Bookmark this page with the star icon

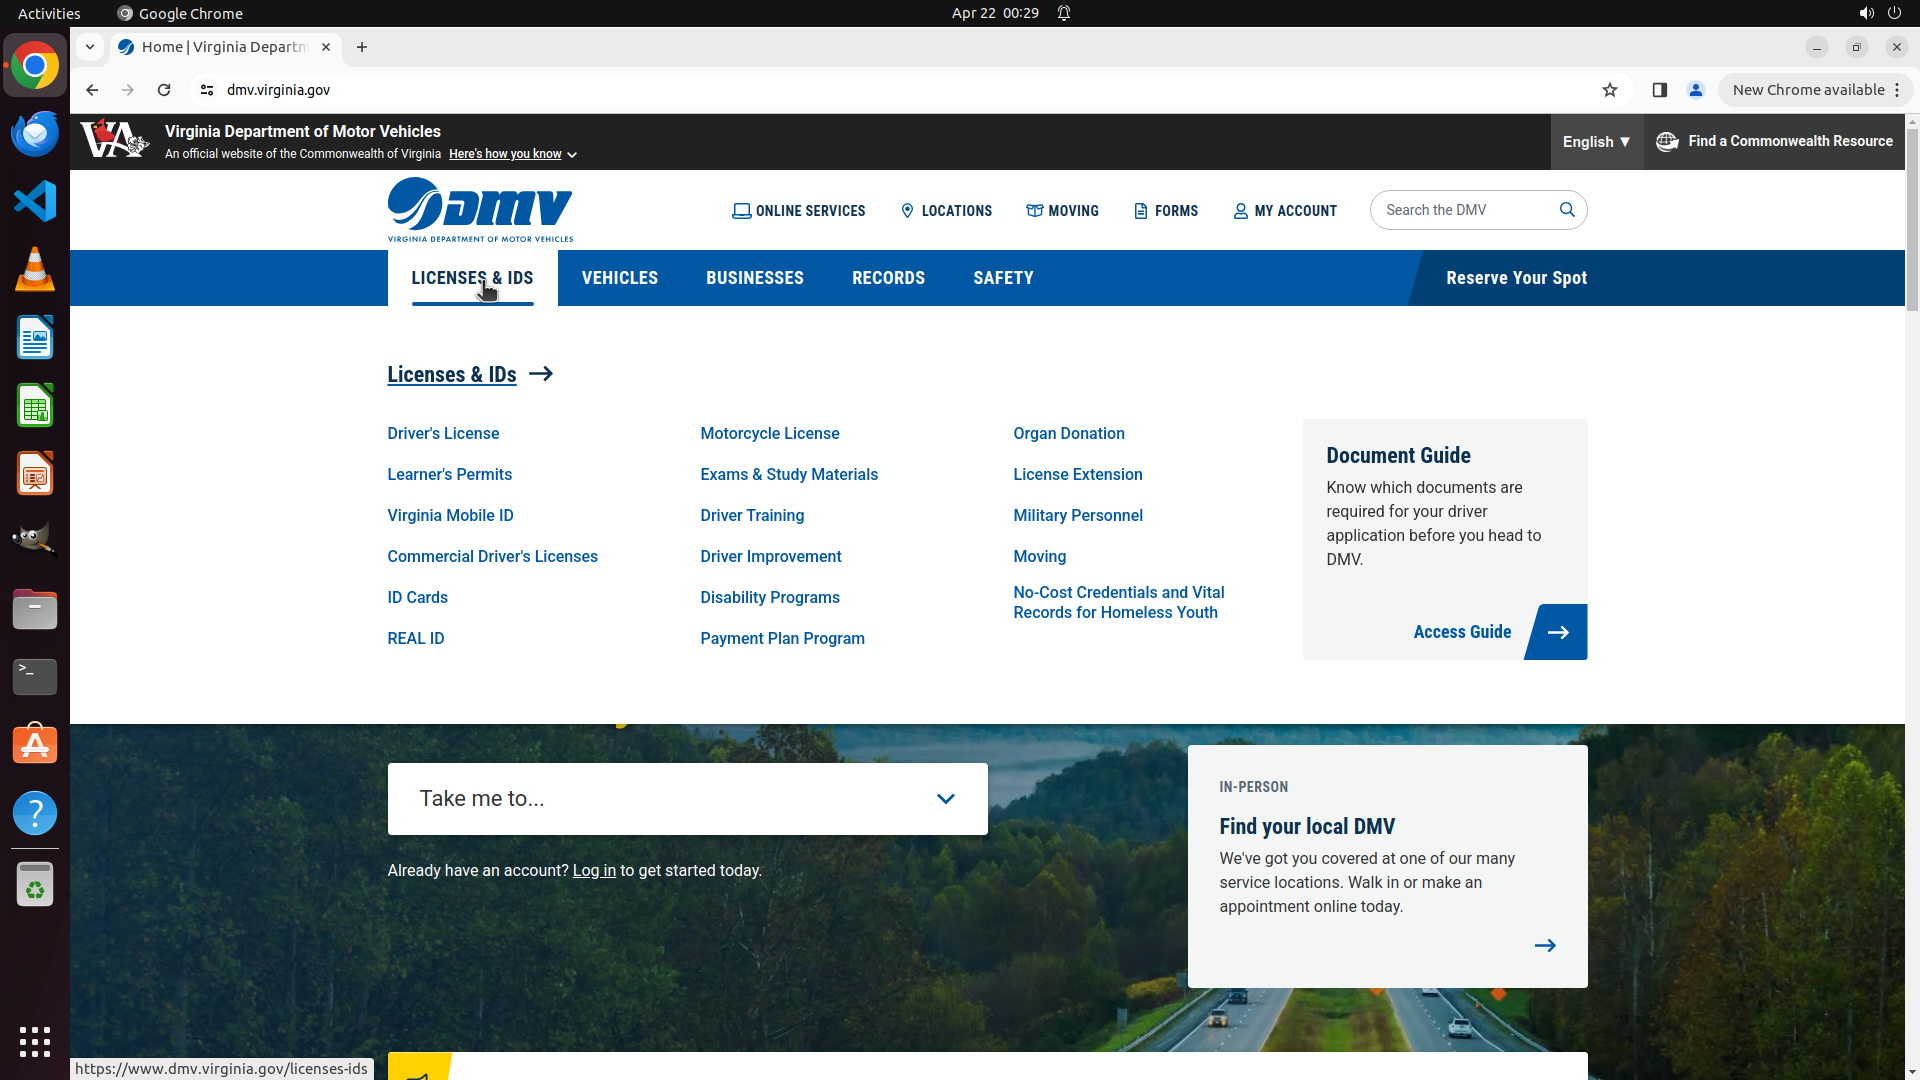1610,90
